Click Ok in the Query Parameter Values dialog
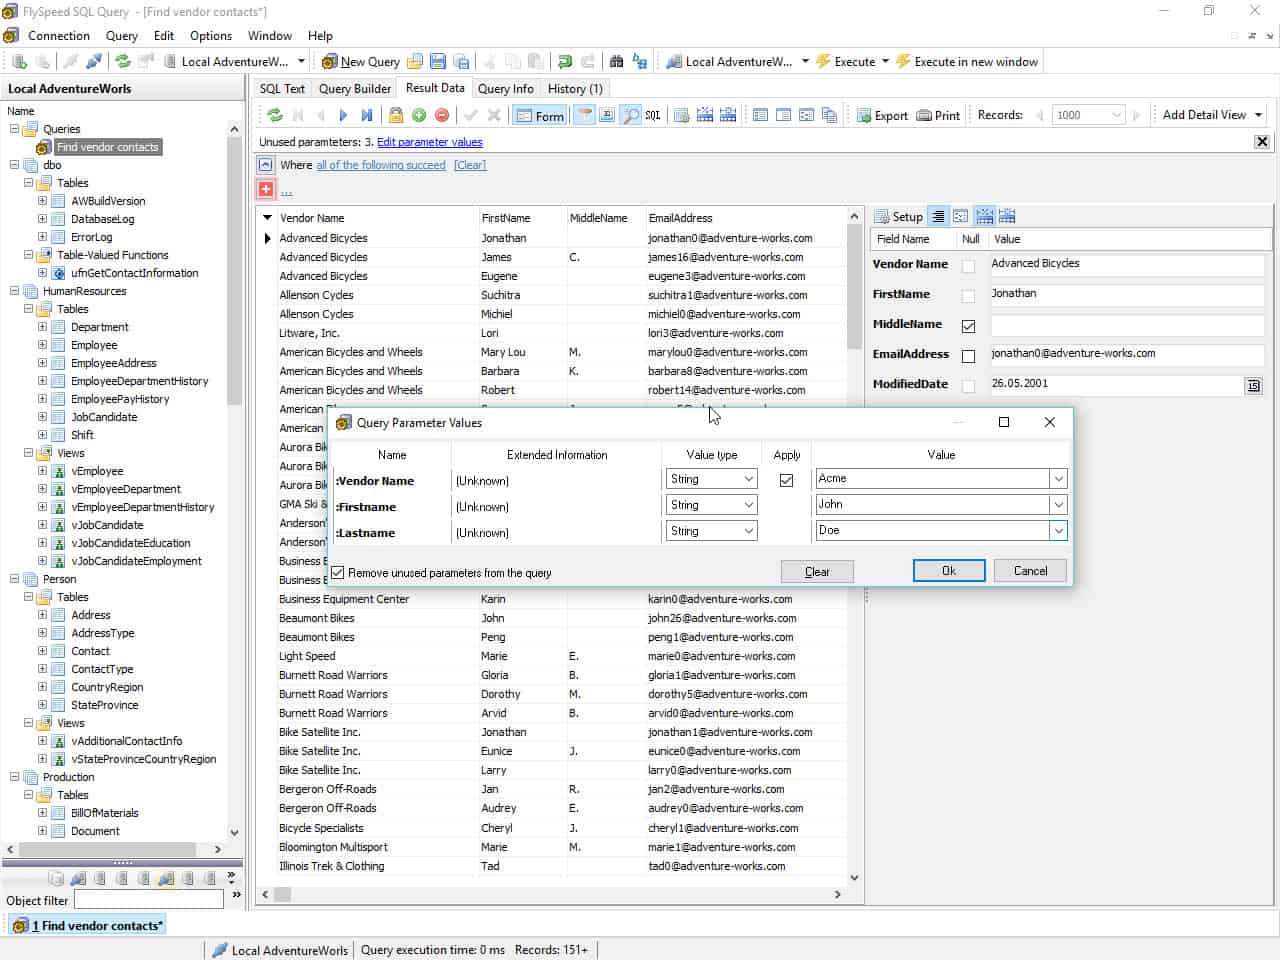The width and height of the screenshot is (1280, 960). point(948,570)
